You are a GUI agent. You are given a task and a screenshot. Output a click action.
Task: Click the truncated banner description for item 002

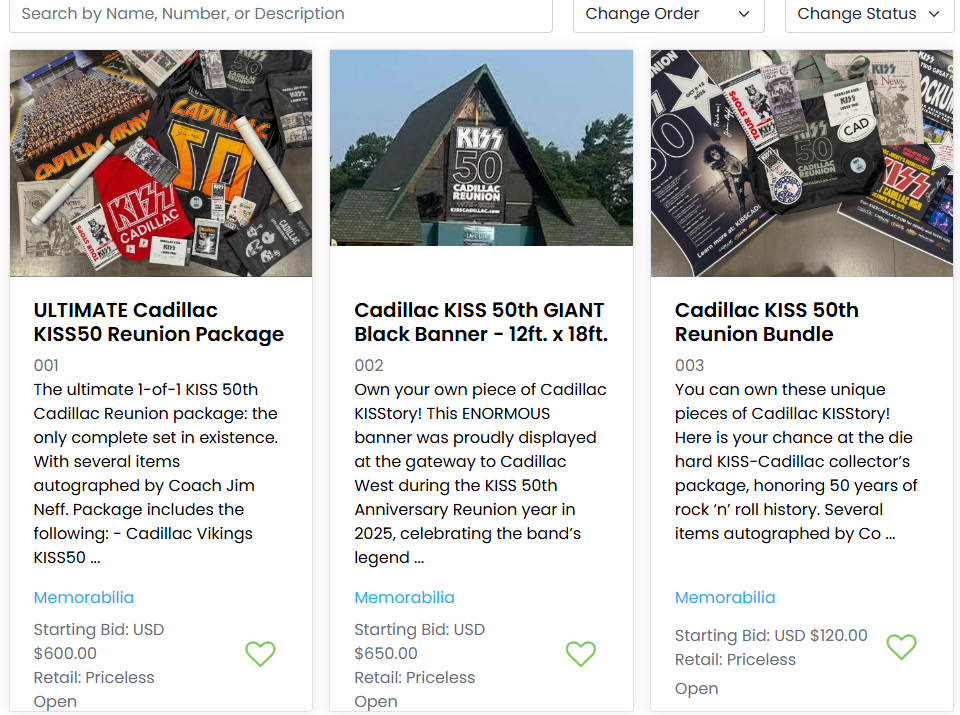click(x=481, y=473)
